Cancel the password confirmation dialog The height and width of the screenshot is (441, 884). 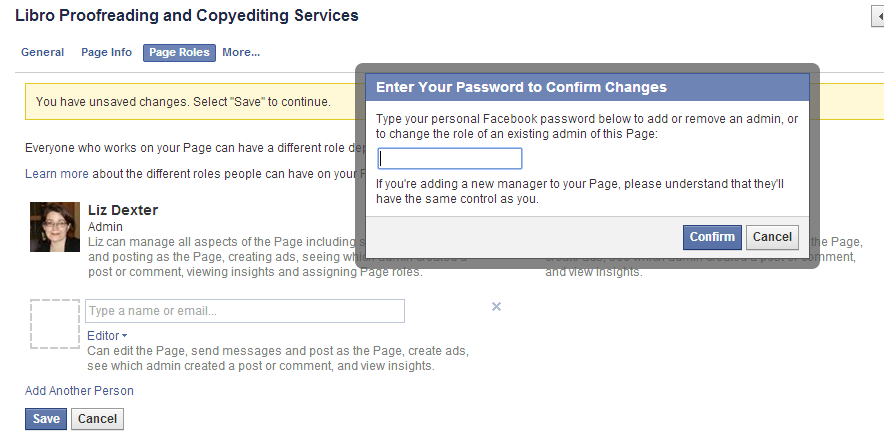pos(772,237)
